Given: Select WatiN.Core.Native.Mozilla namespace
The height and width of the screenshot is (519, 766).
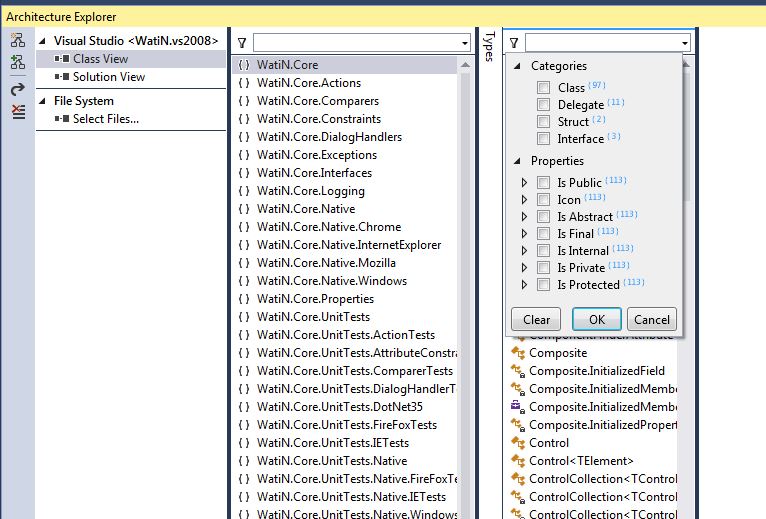Looking at the screenshot, I should tap(345, 263).
